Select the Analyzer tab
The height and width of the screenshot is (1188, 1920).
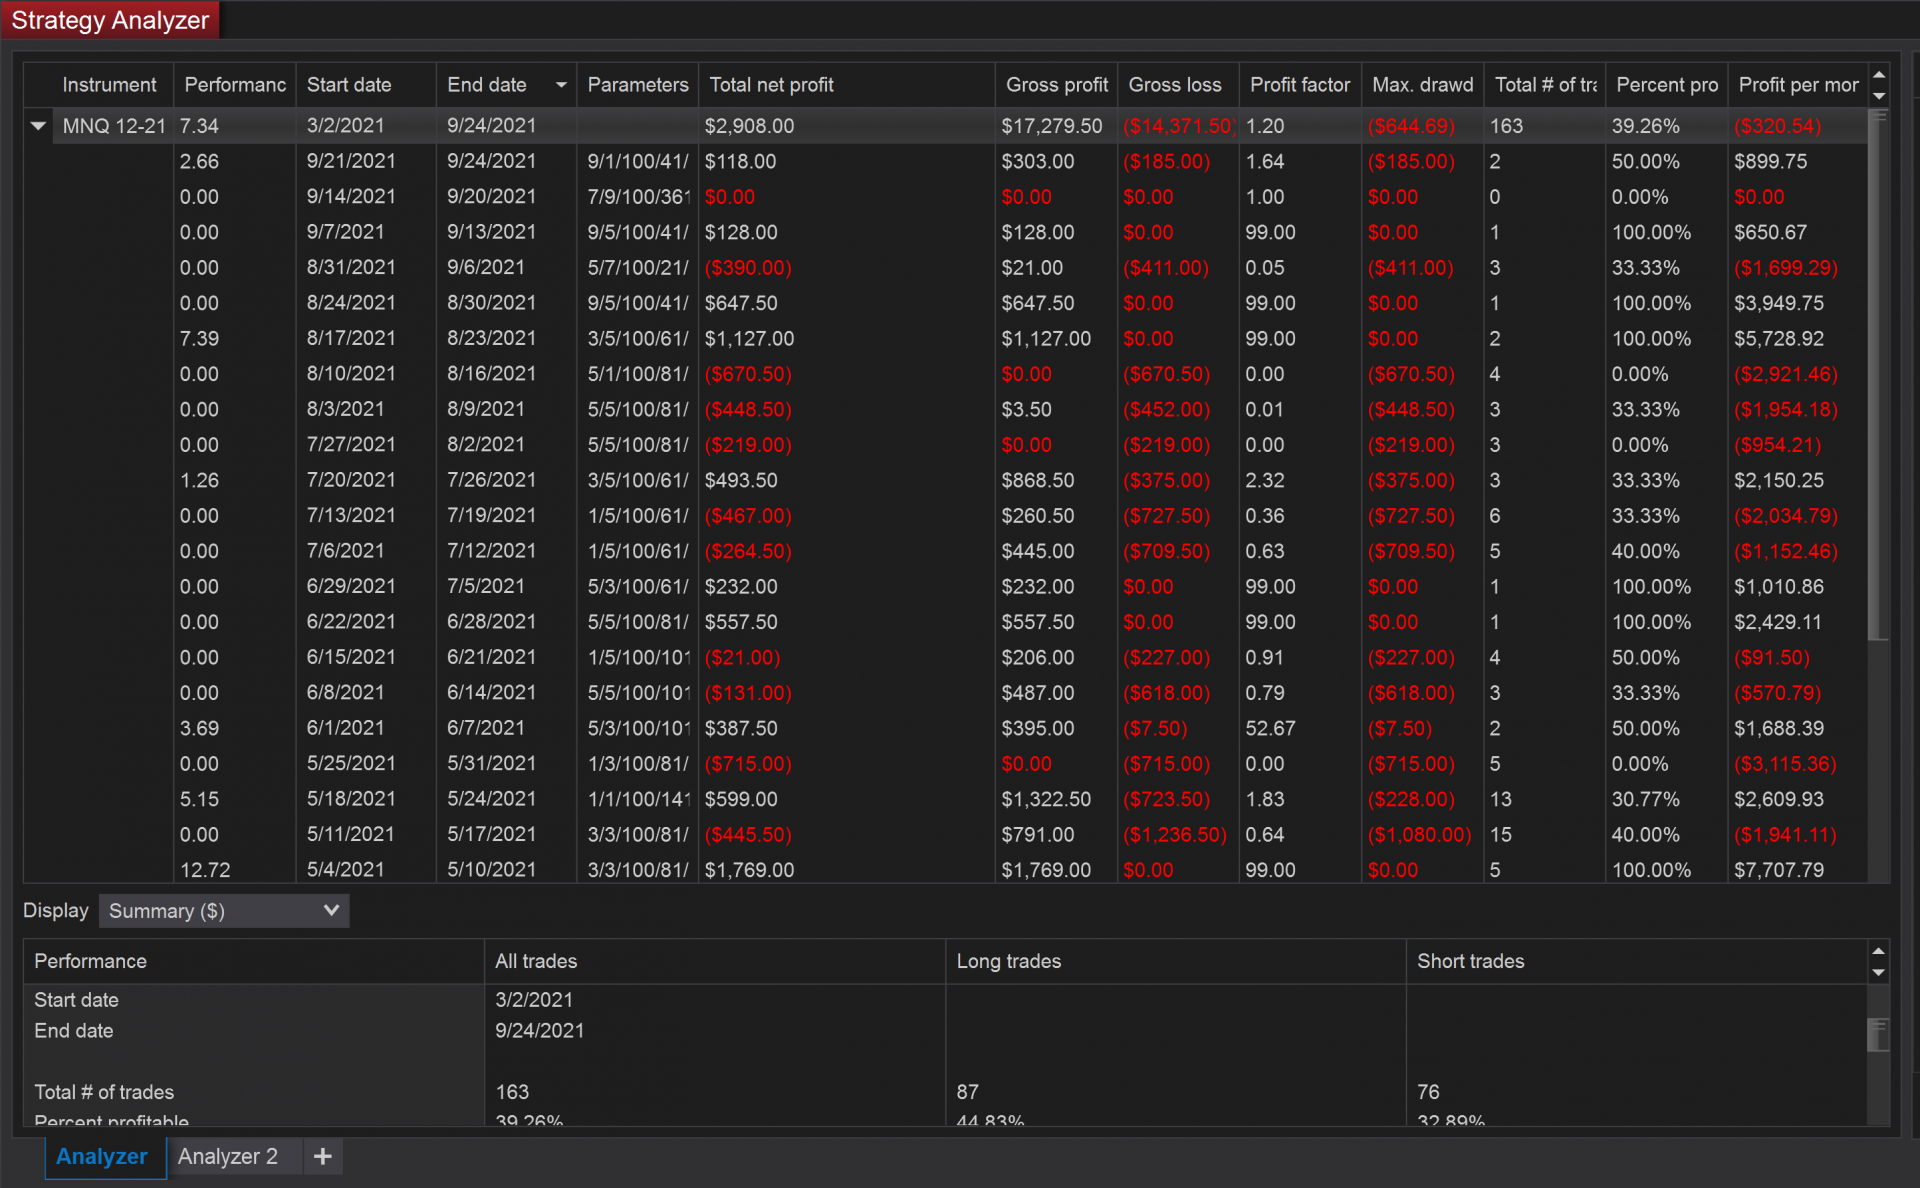[102, 1156]
